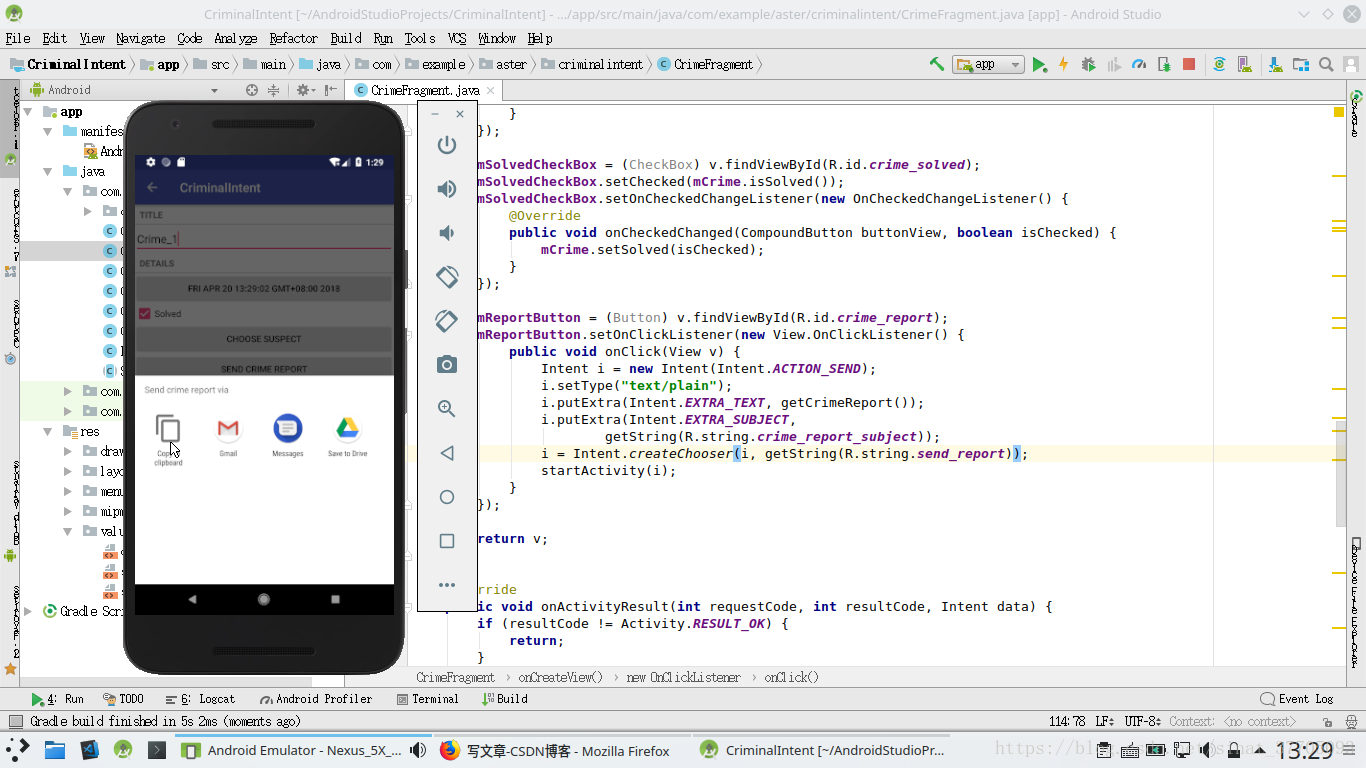The image size is (1366, 768).
Task: Click the date button FRI APR 20 in emulator
Action: (264, 289)
